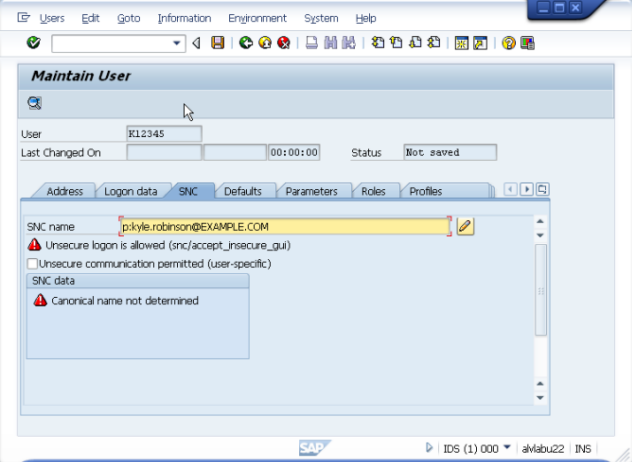The width and height of the screenshot is (632, 462).
Task: Switch to the Logon data tab
Action: (131, 191)
